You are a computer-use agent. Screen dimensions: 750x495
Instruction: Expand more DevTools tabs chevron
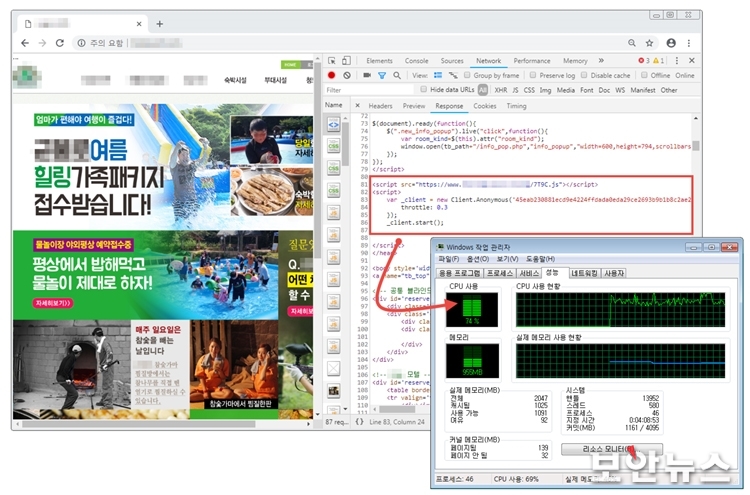pyautogui.click(x=601, y=61)
